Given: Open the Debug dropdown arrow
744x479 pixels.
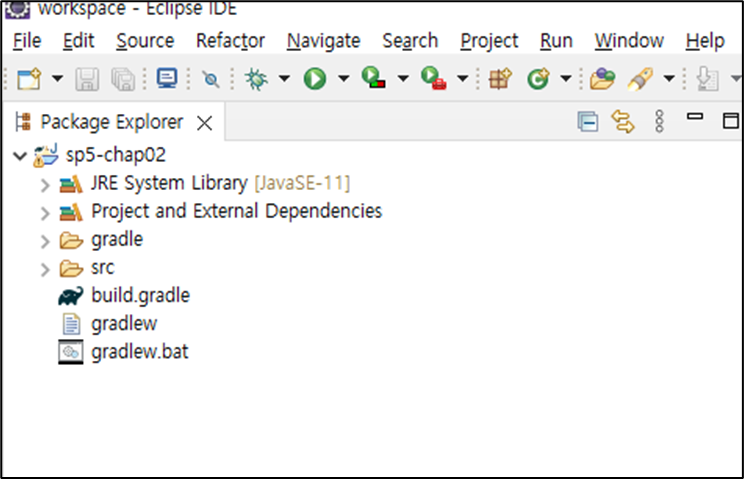Looking at the screenshot, I should point(284,79).
